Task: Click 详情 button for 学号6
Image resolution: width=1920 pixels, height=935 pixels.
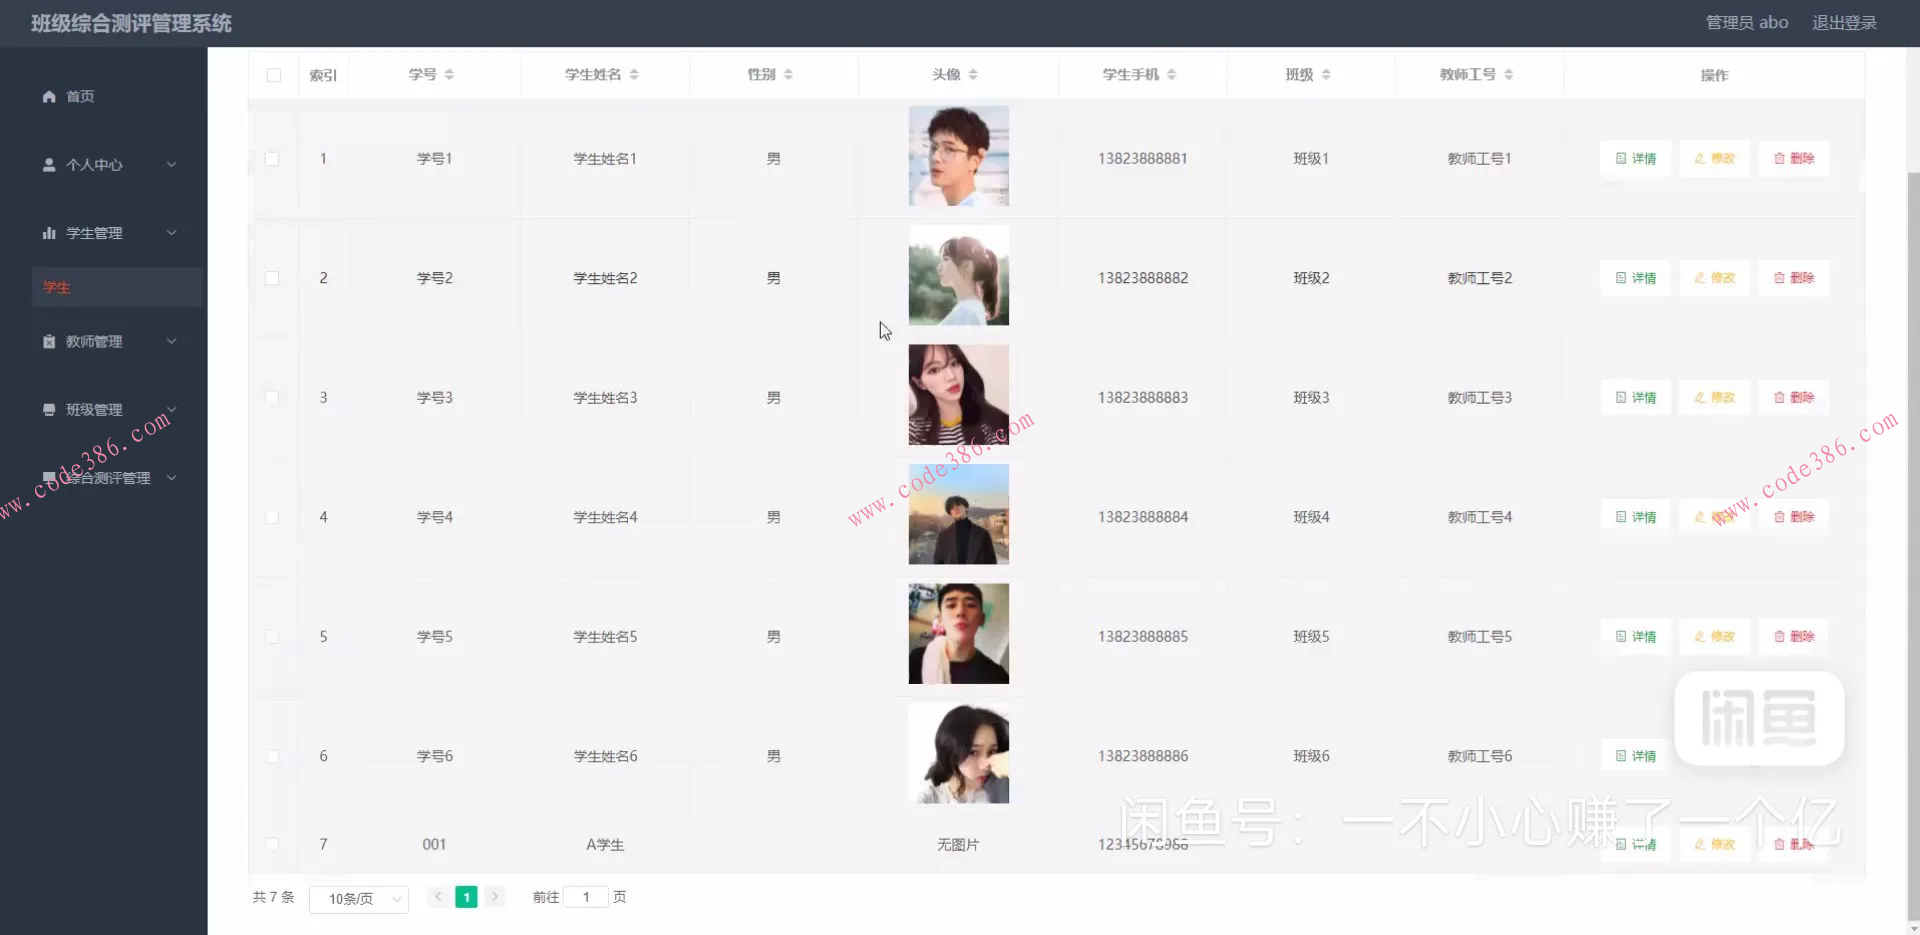Action: click(1634, 756)
